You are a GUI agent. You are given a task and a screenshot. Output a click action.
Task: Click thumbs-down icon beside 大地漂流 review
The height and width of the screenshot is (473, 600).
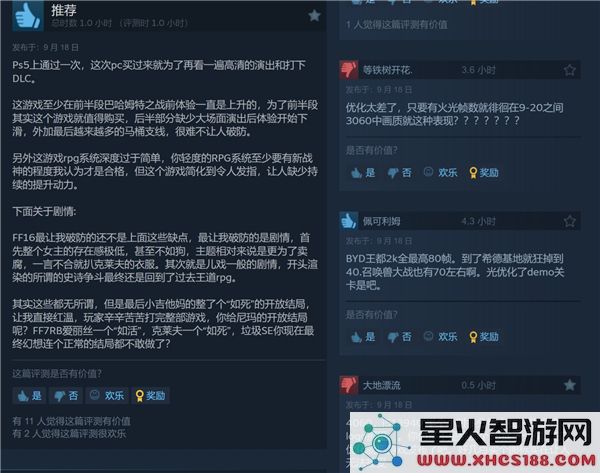[x=349, y=385]
